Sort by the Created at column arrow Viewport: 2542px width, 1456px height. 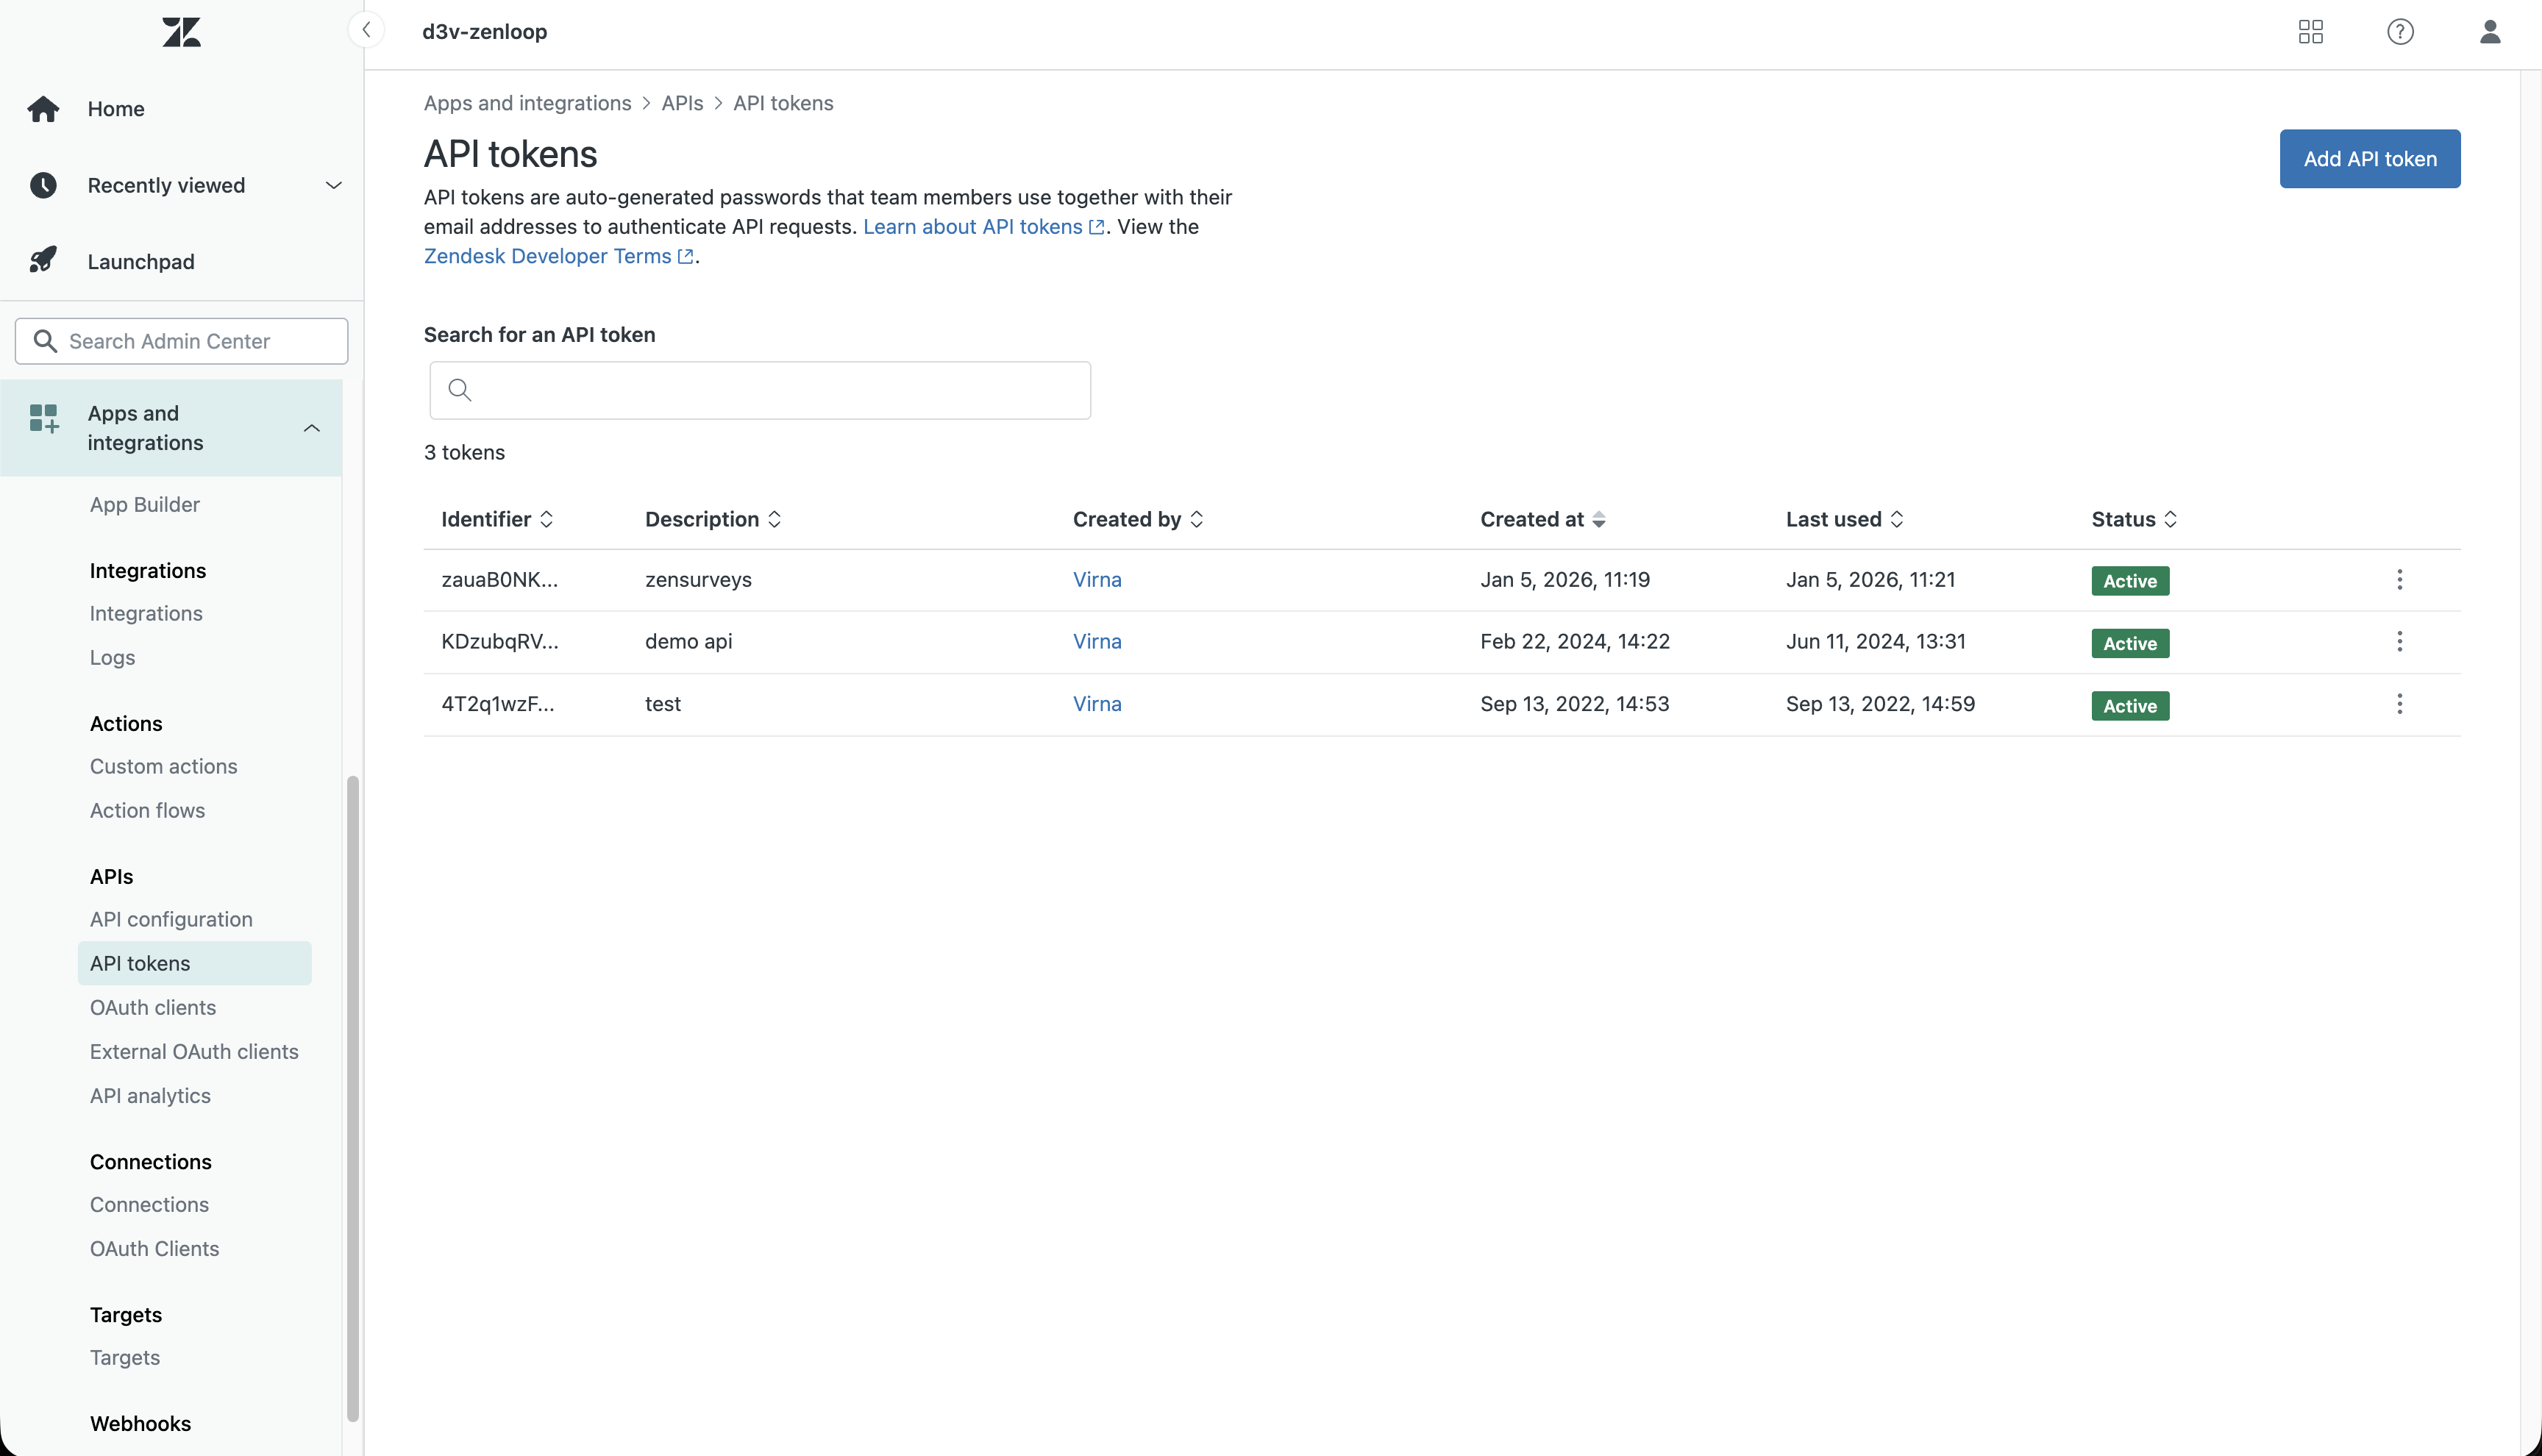1598,519
